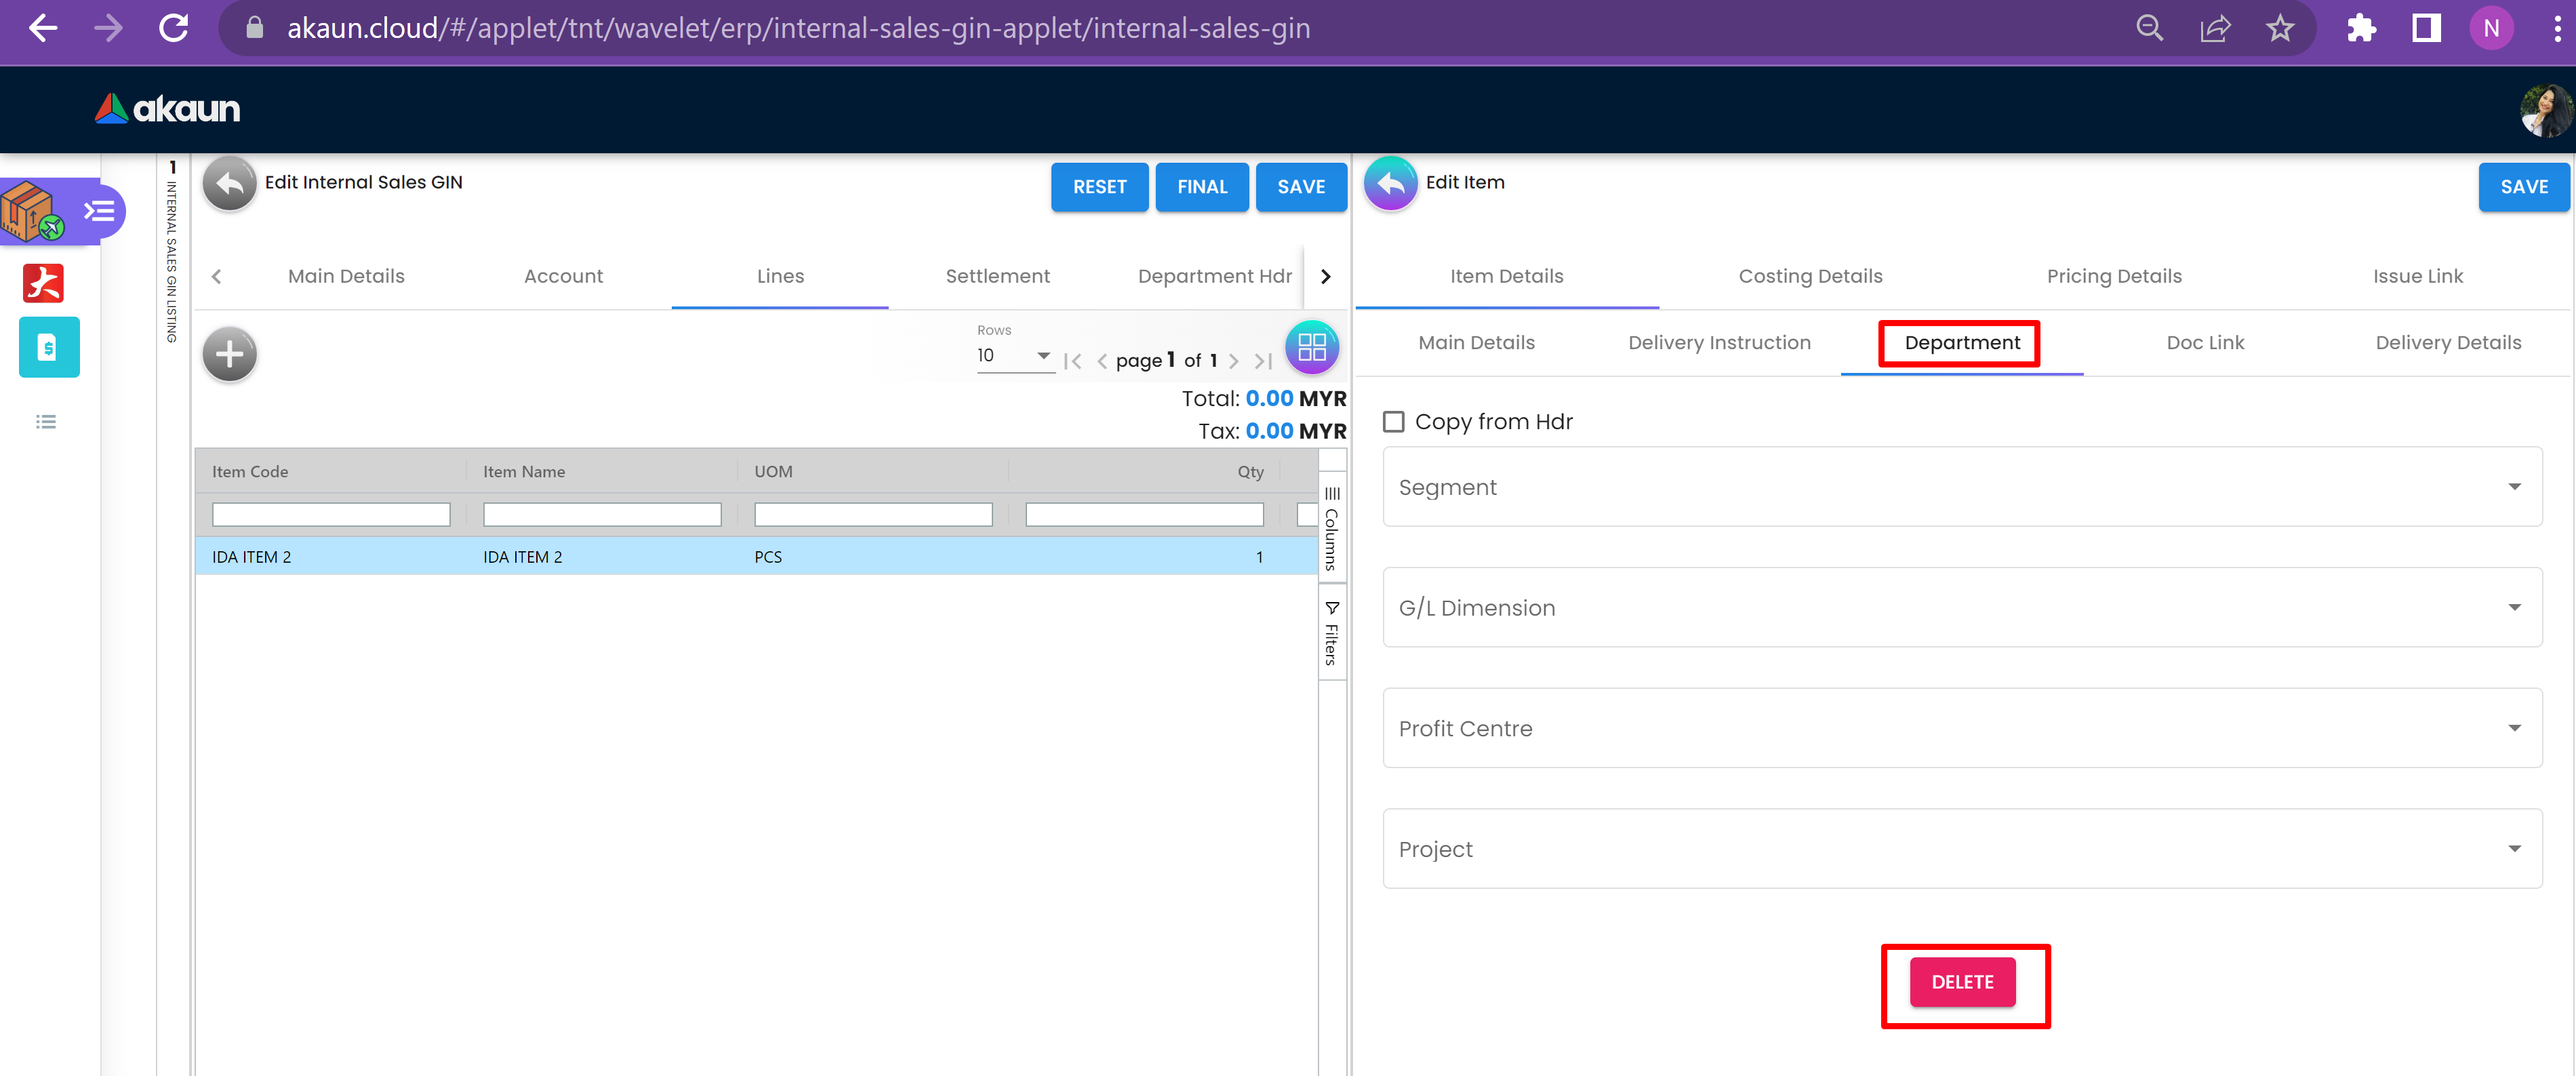Screen dimensions: 2576x1076
Task: Open the red PDF applet icon in sidebar
Action: 43,283
